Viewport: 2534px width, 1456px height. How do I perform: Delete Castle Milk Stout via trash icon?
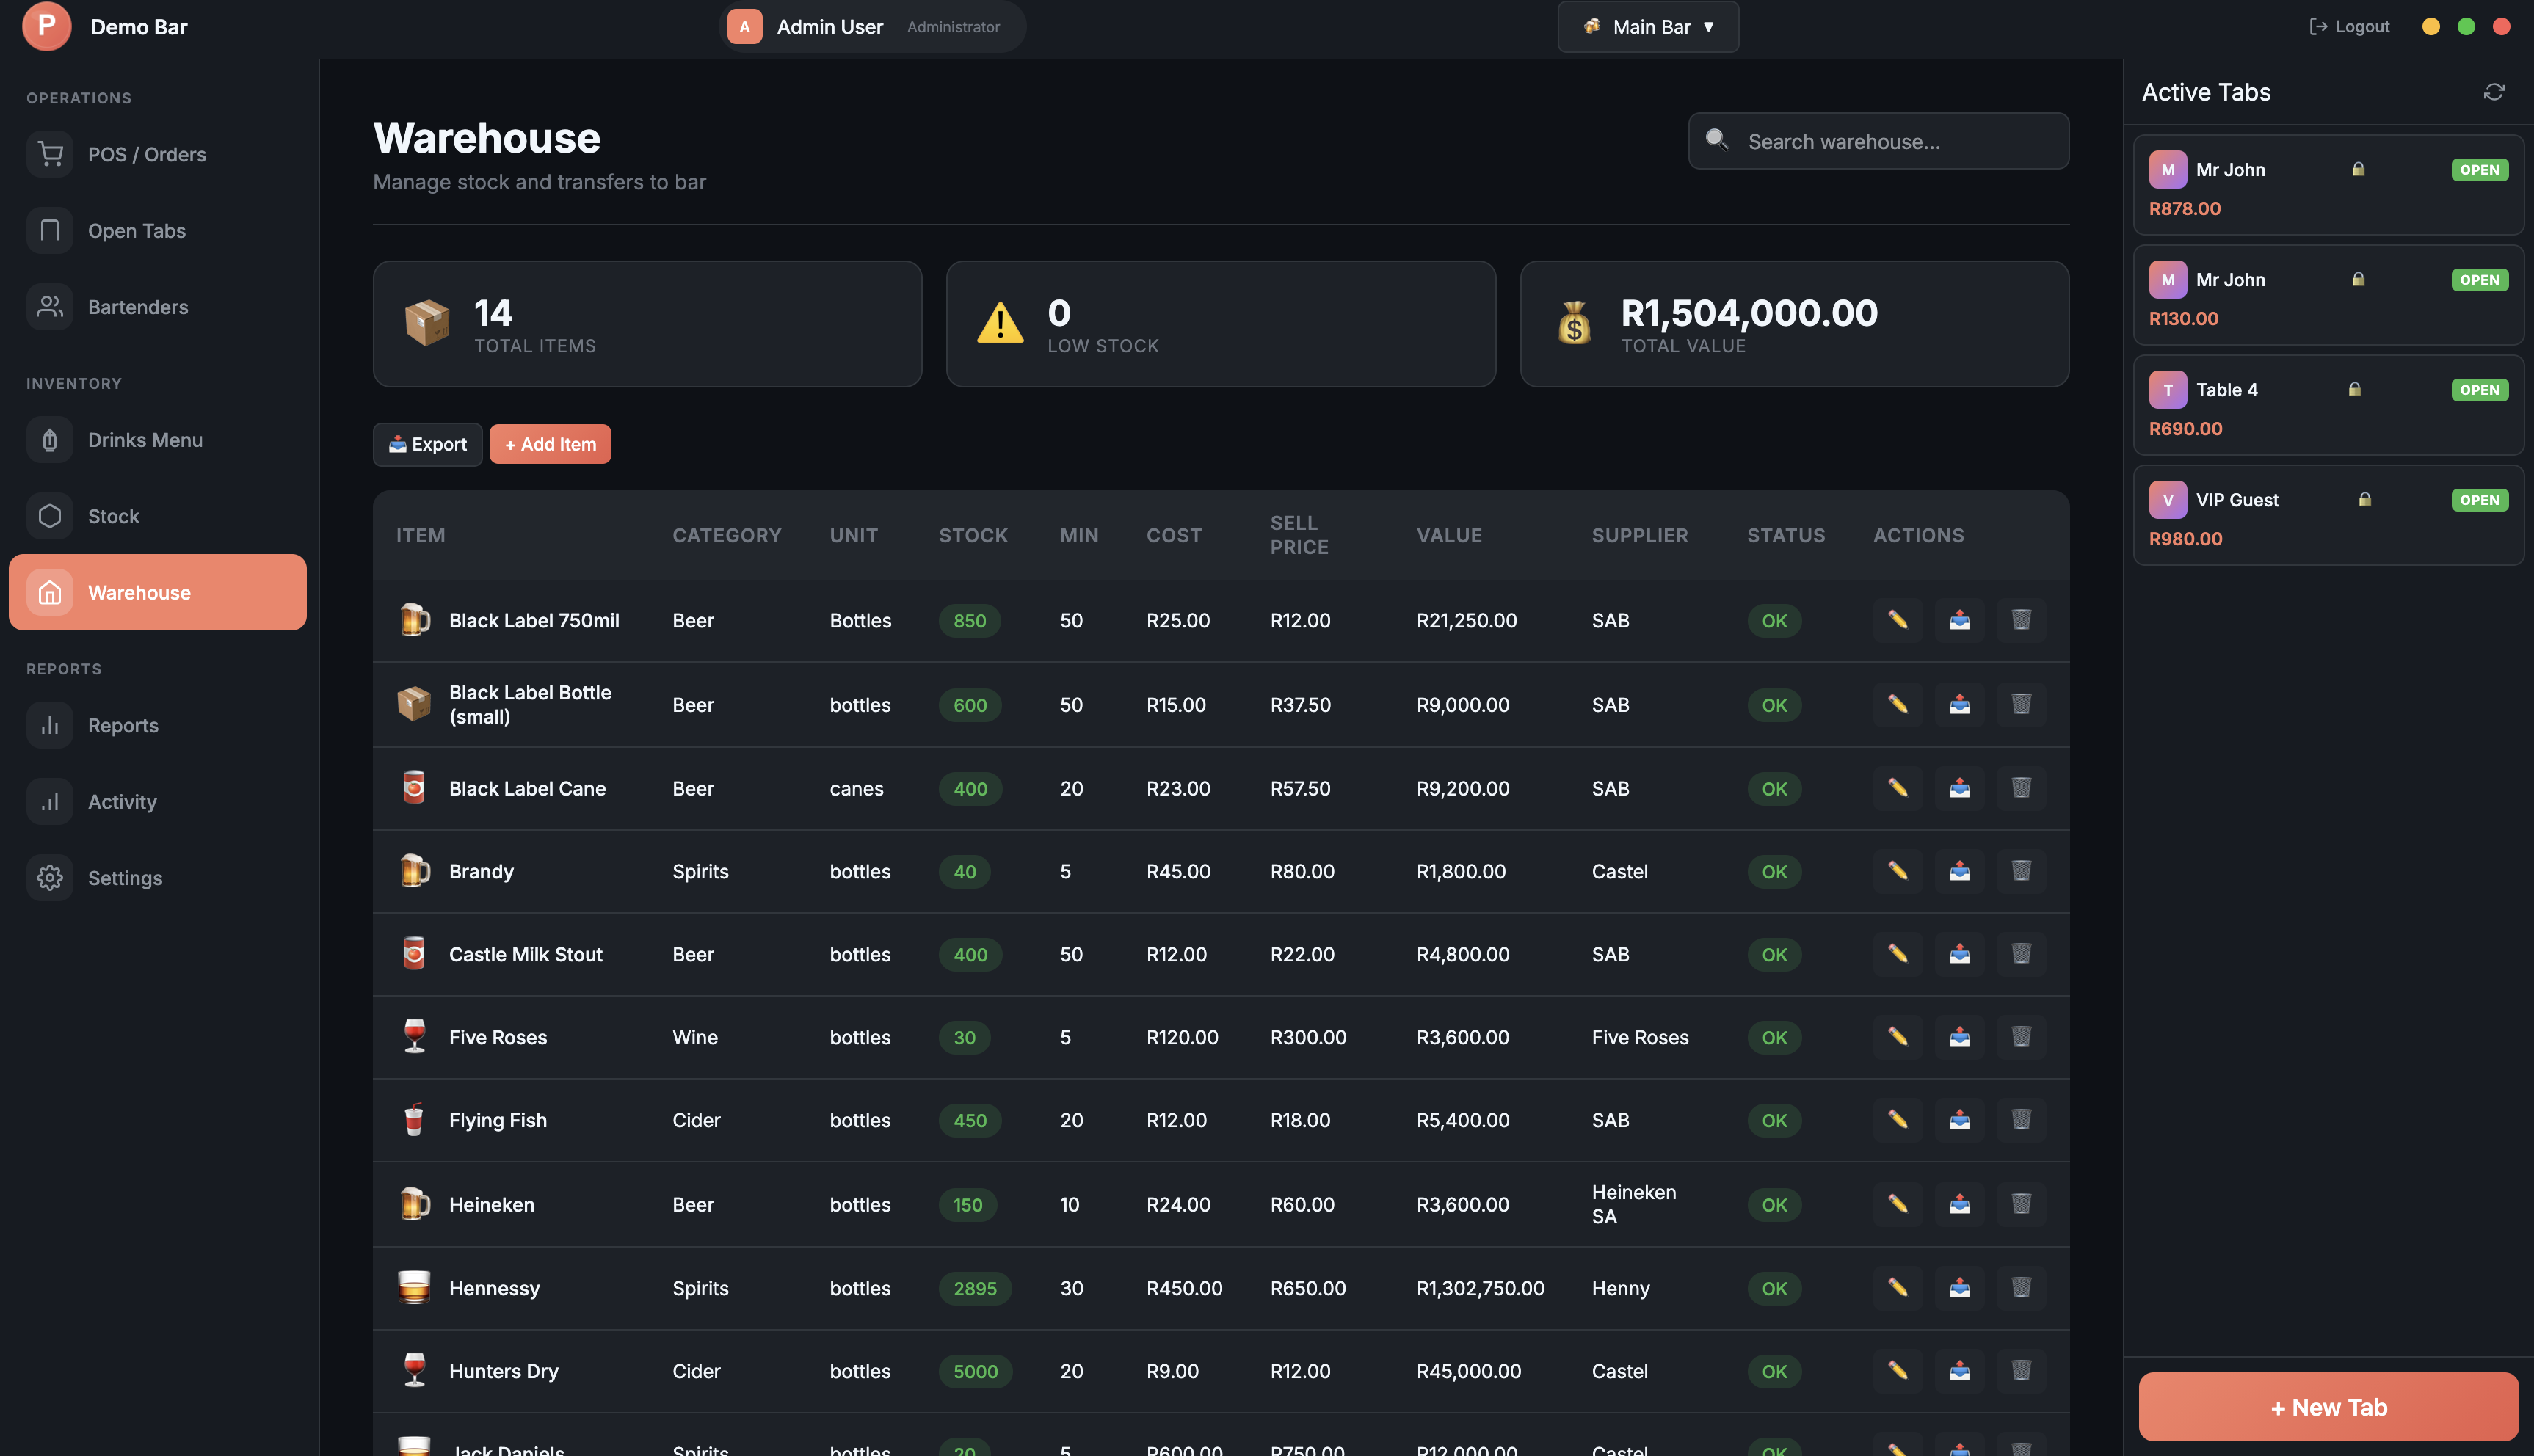click(2021, 954)
